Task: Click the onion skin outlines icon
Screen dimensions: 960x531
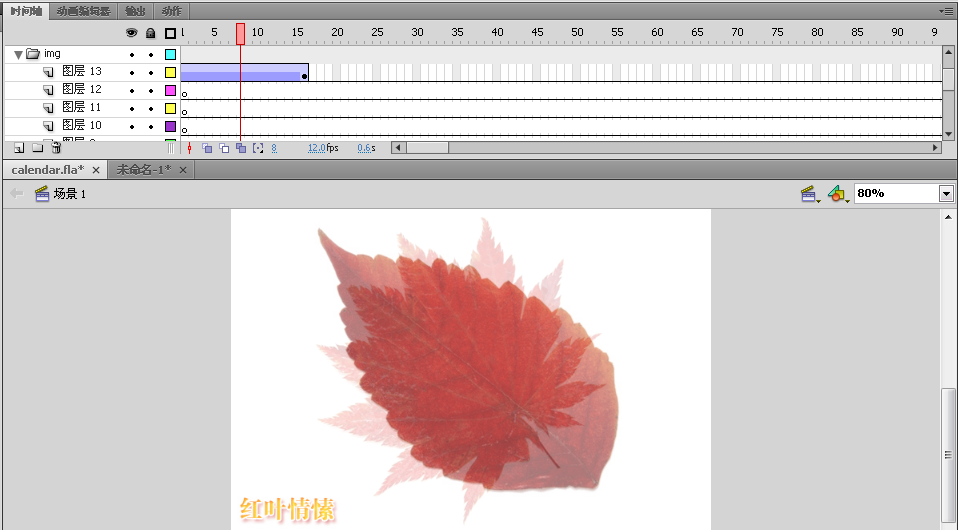Action: 224,148
